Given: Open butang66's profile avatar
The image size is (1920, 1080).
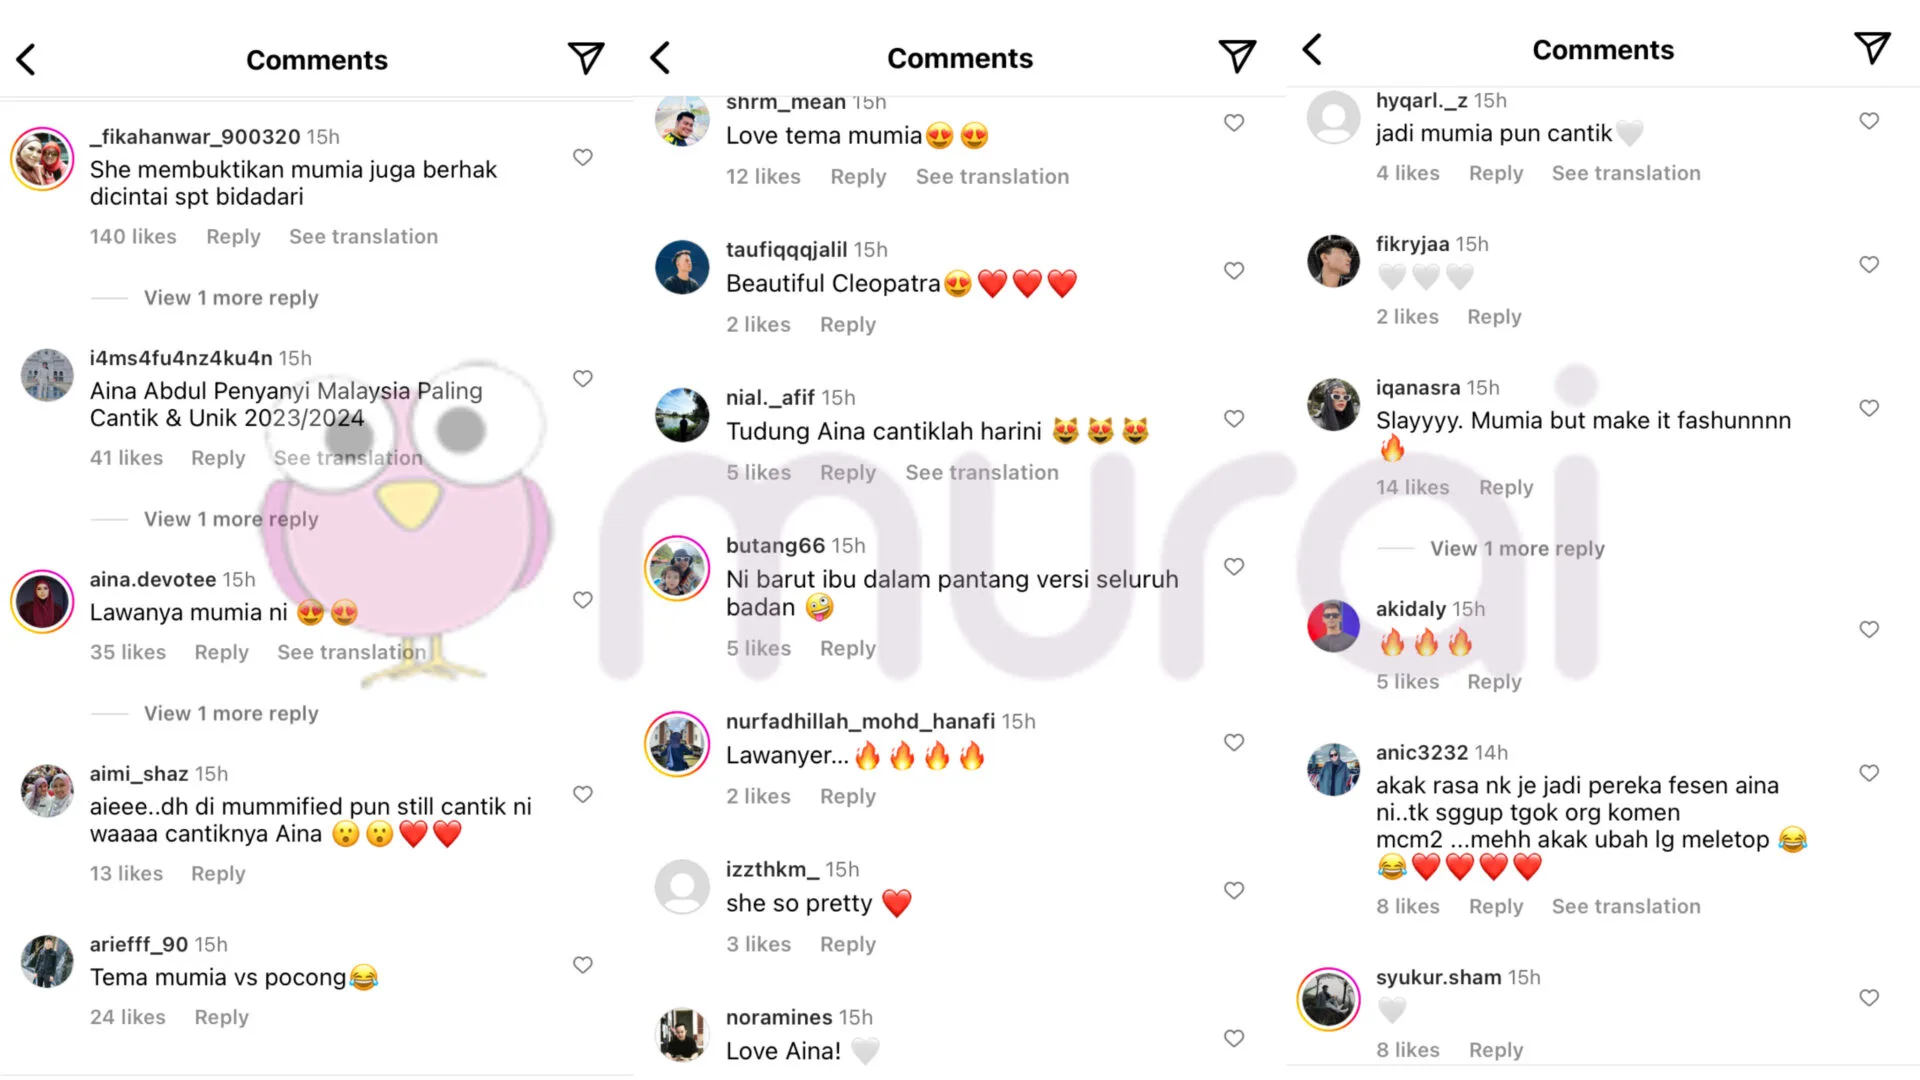Looking at the screenshot, I should coord(677,568).
